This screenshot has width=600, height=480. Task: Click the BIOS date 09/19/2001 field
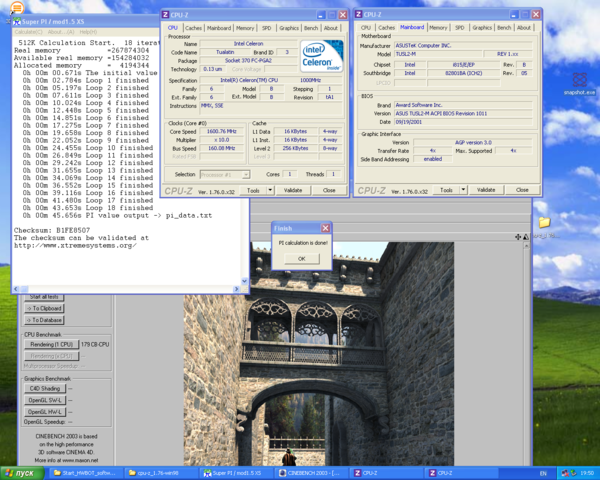(x=463, y=122)
